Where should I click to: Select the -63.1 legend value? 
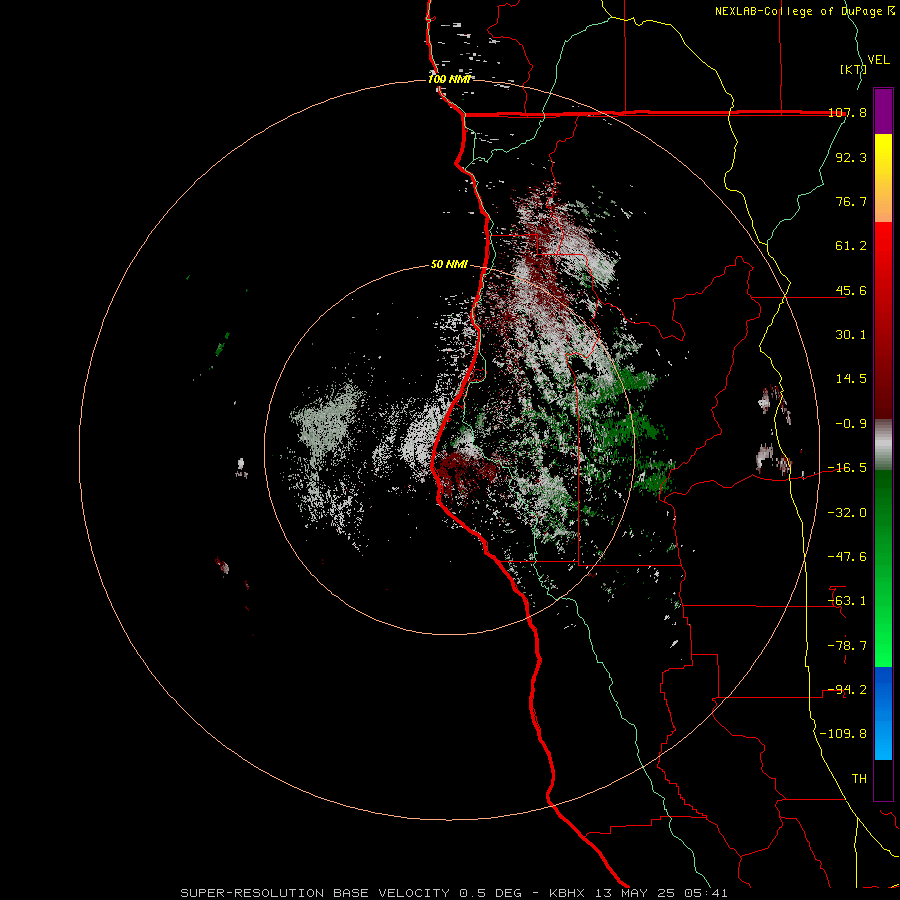[847, 601]
